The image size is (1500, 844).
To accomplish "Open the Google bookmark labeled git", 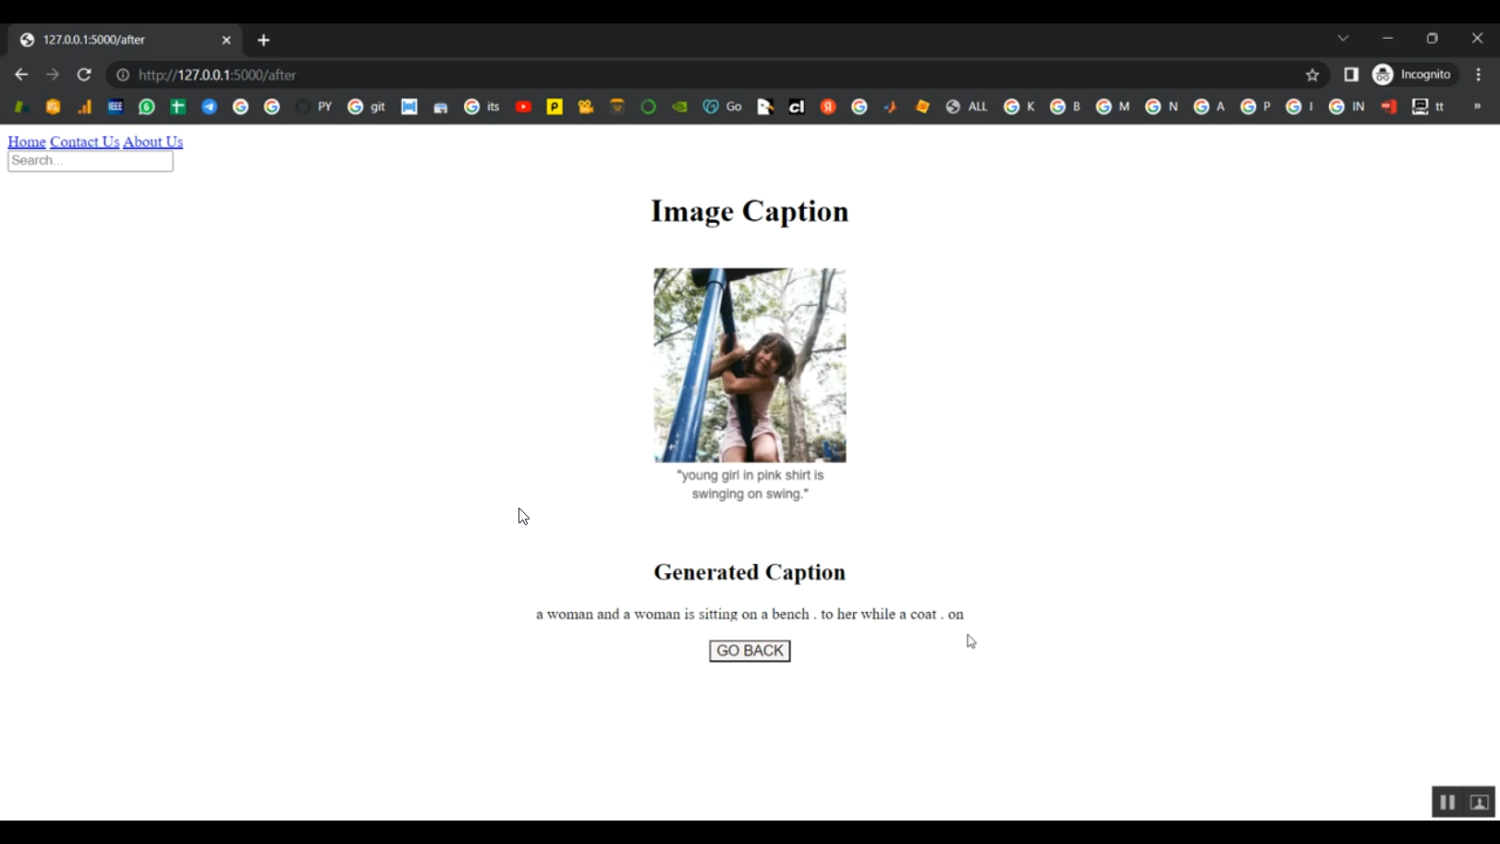I will (366, 107).
